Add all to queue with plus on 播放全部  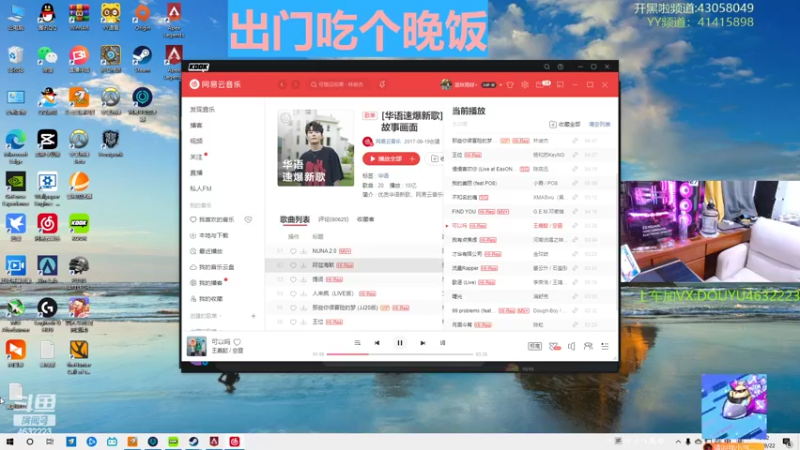click(412, 159)
